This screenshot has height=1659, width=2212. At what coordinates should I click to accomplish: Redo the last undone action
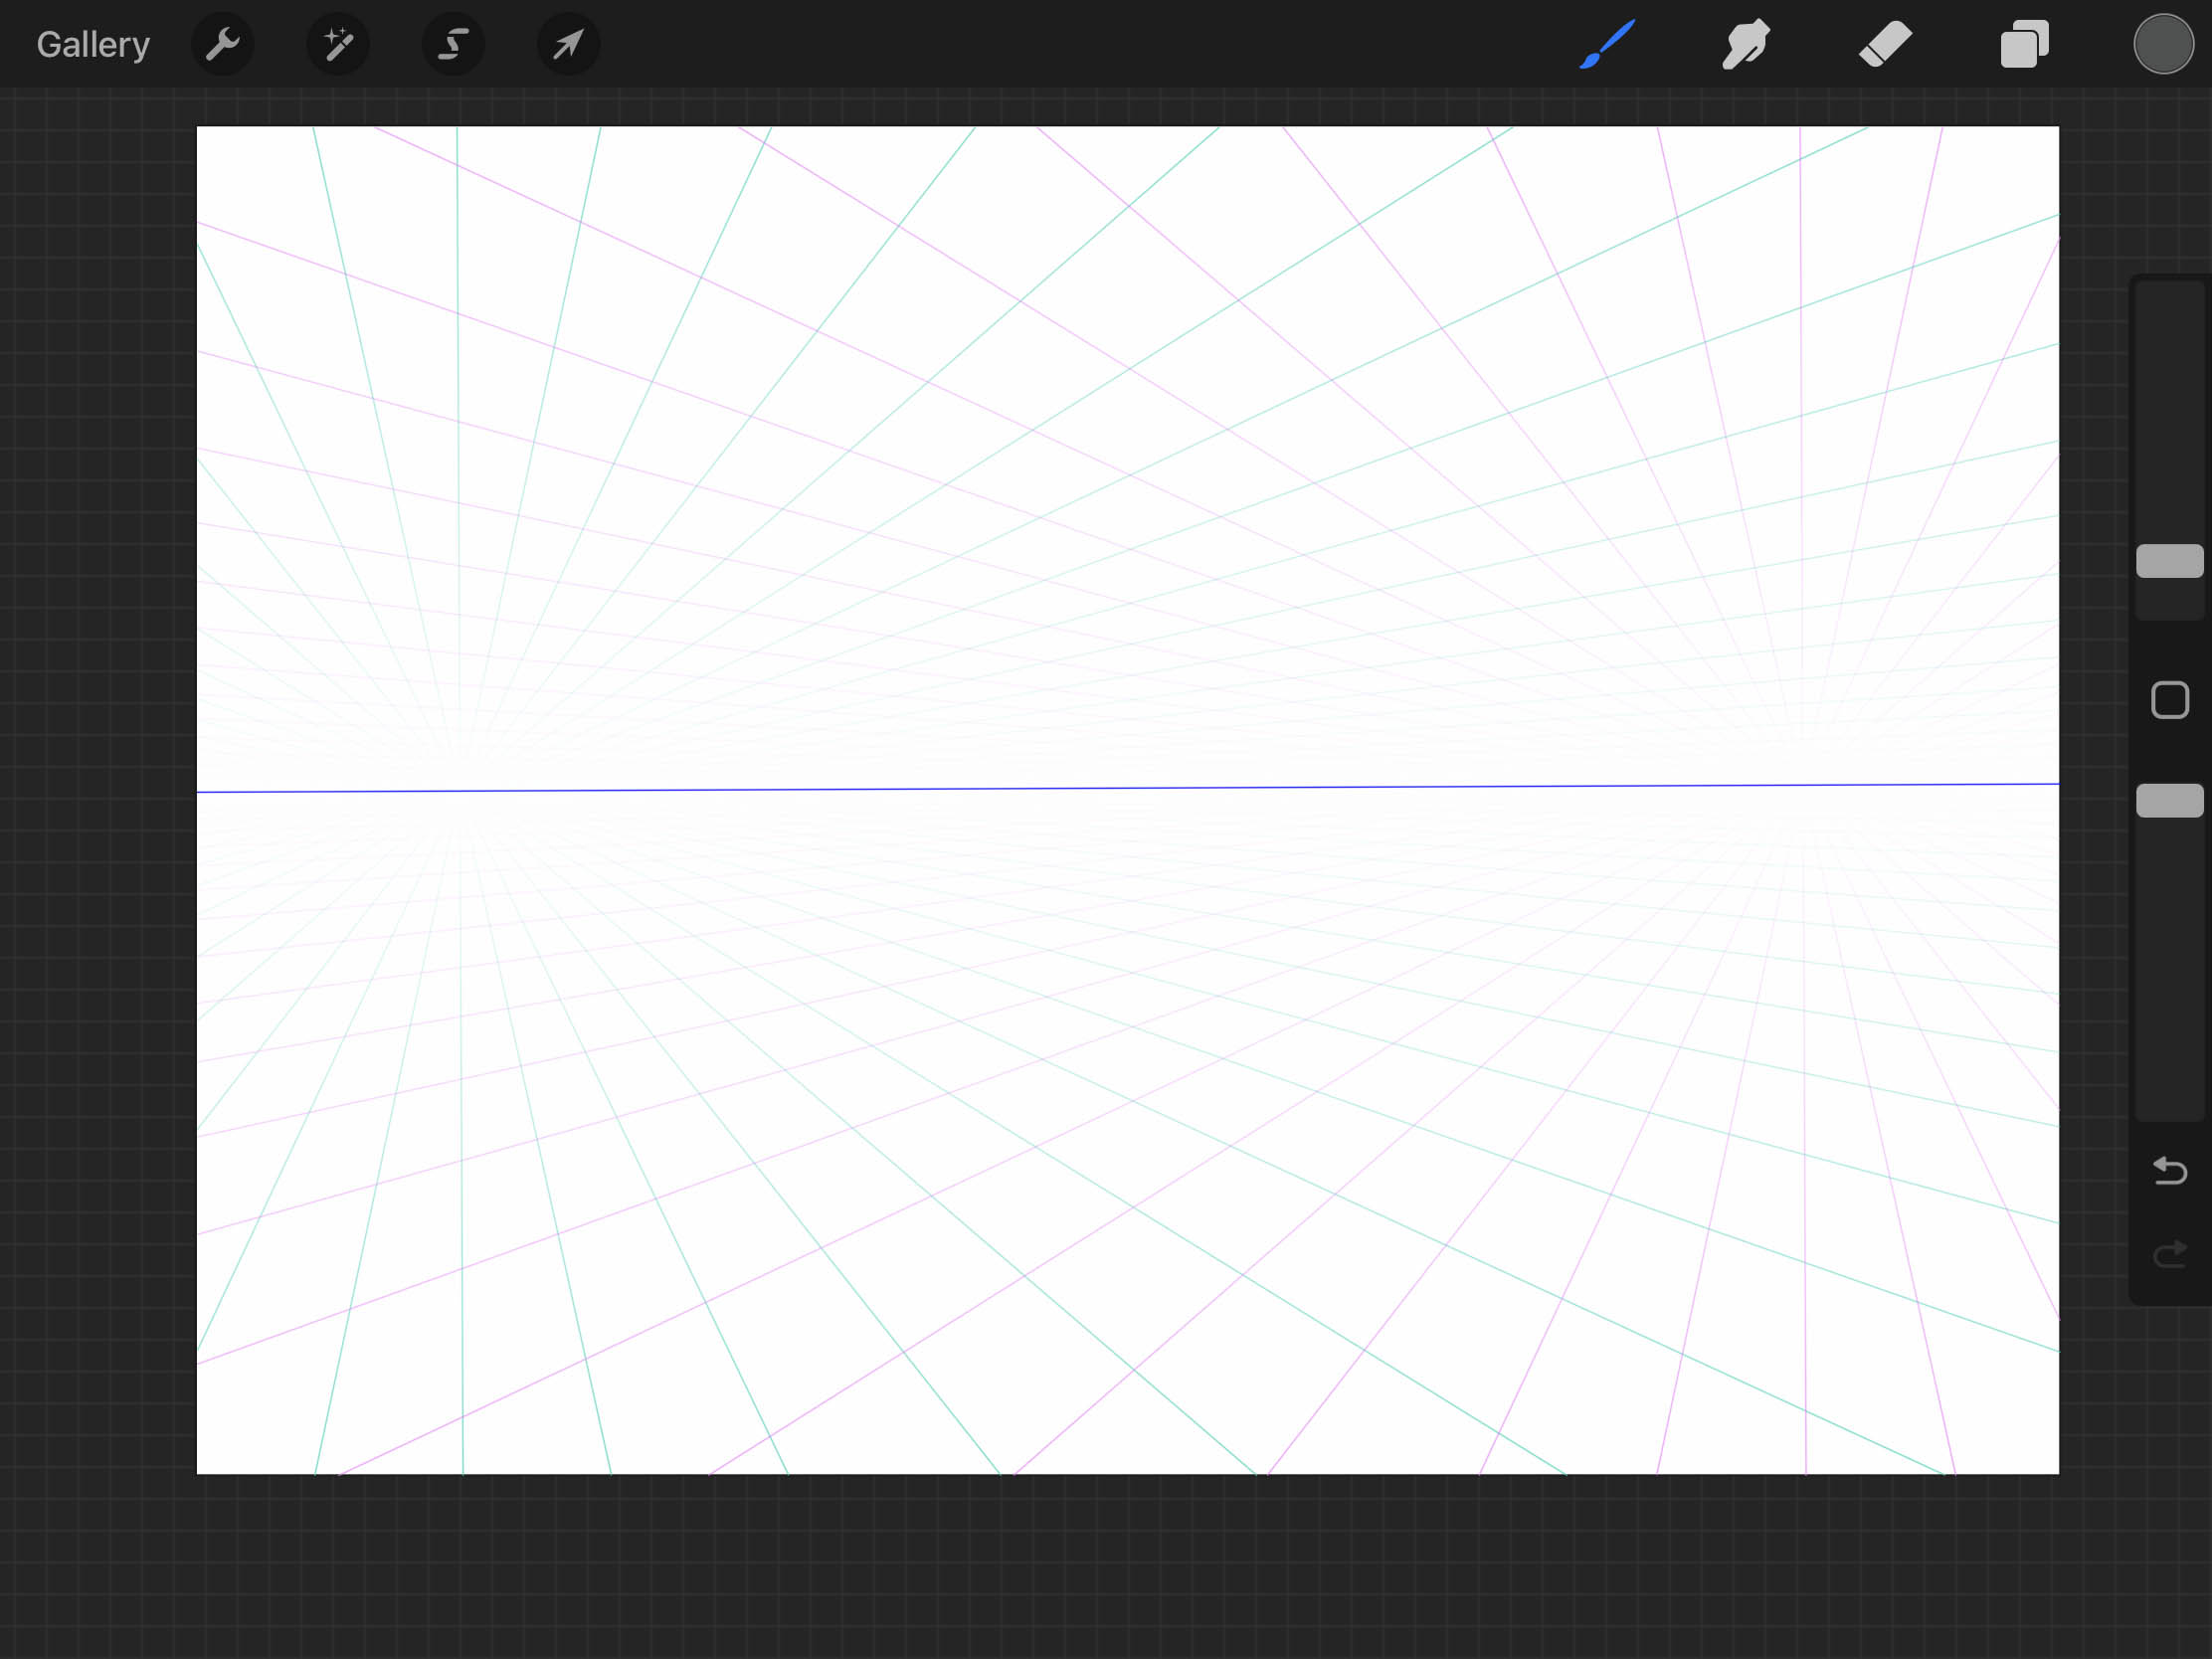[x=2170, y=1254]
